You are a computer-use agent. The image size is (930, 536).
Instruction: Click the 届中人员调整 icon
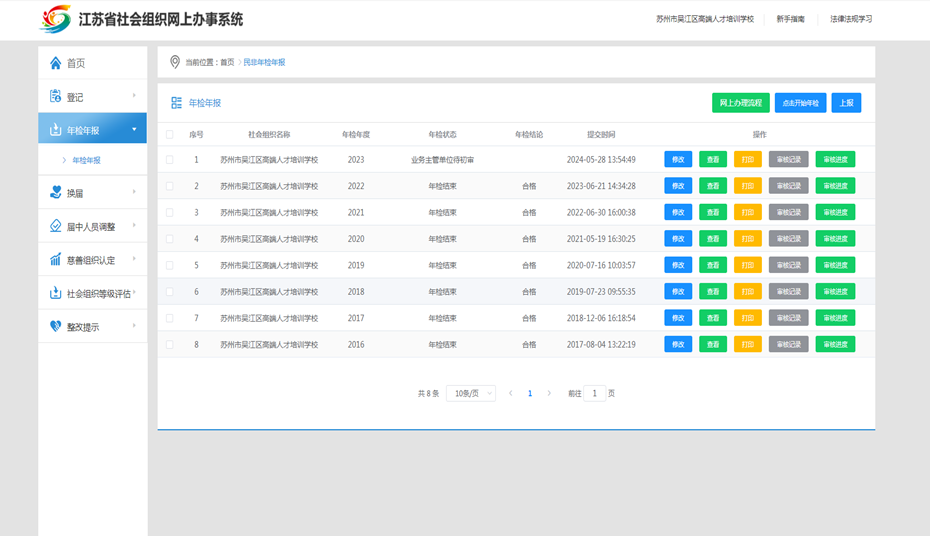55,226
